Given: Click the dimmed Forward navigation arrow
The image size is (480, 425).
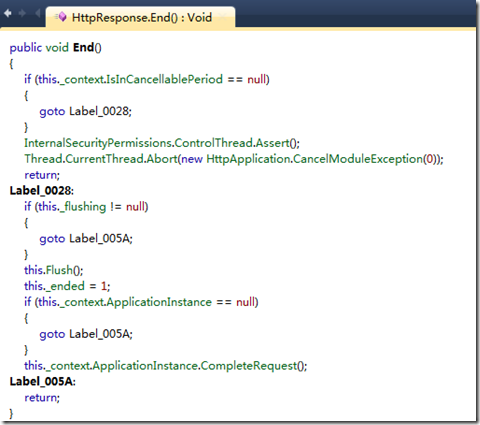Looking at the screenshot, I should [22, 13].
